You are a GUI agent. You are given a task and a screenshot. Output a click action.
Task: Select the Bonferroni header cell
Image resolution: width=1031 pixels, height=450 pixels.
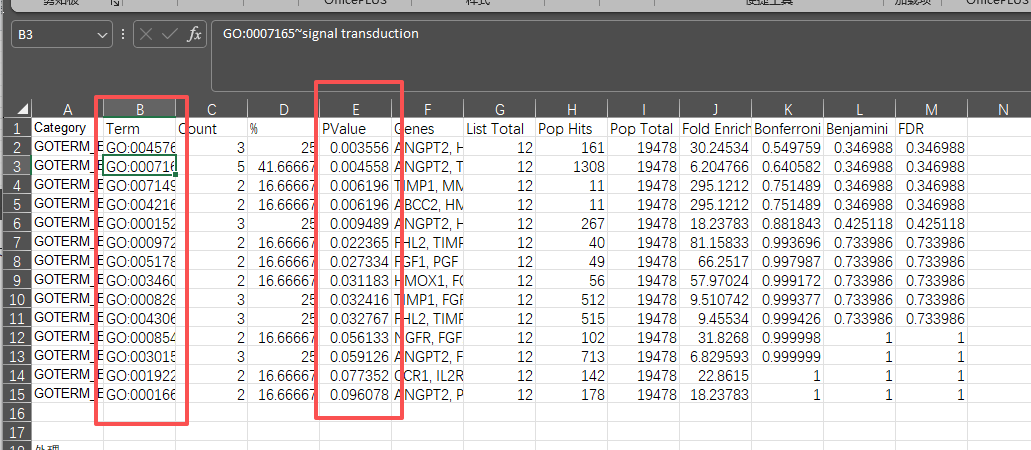click(x=787, y=129)
